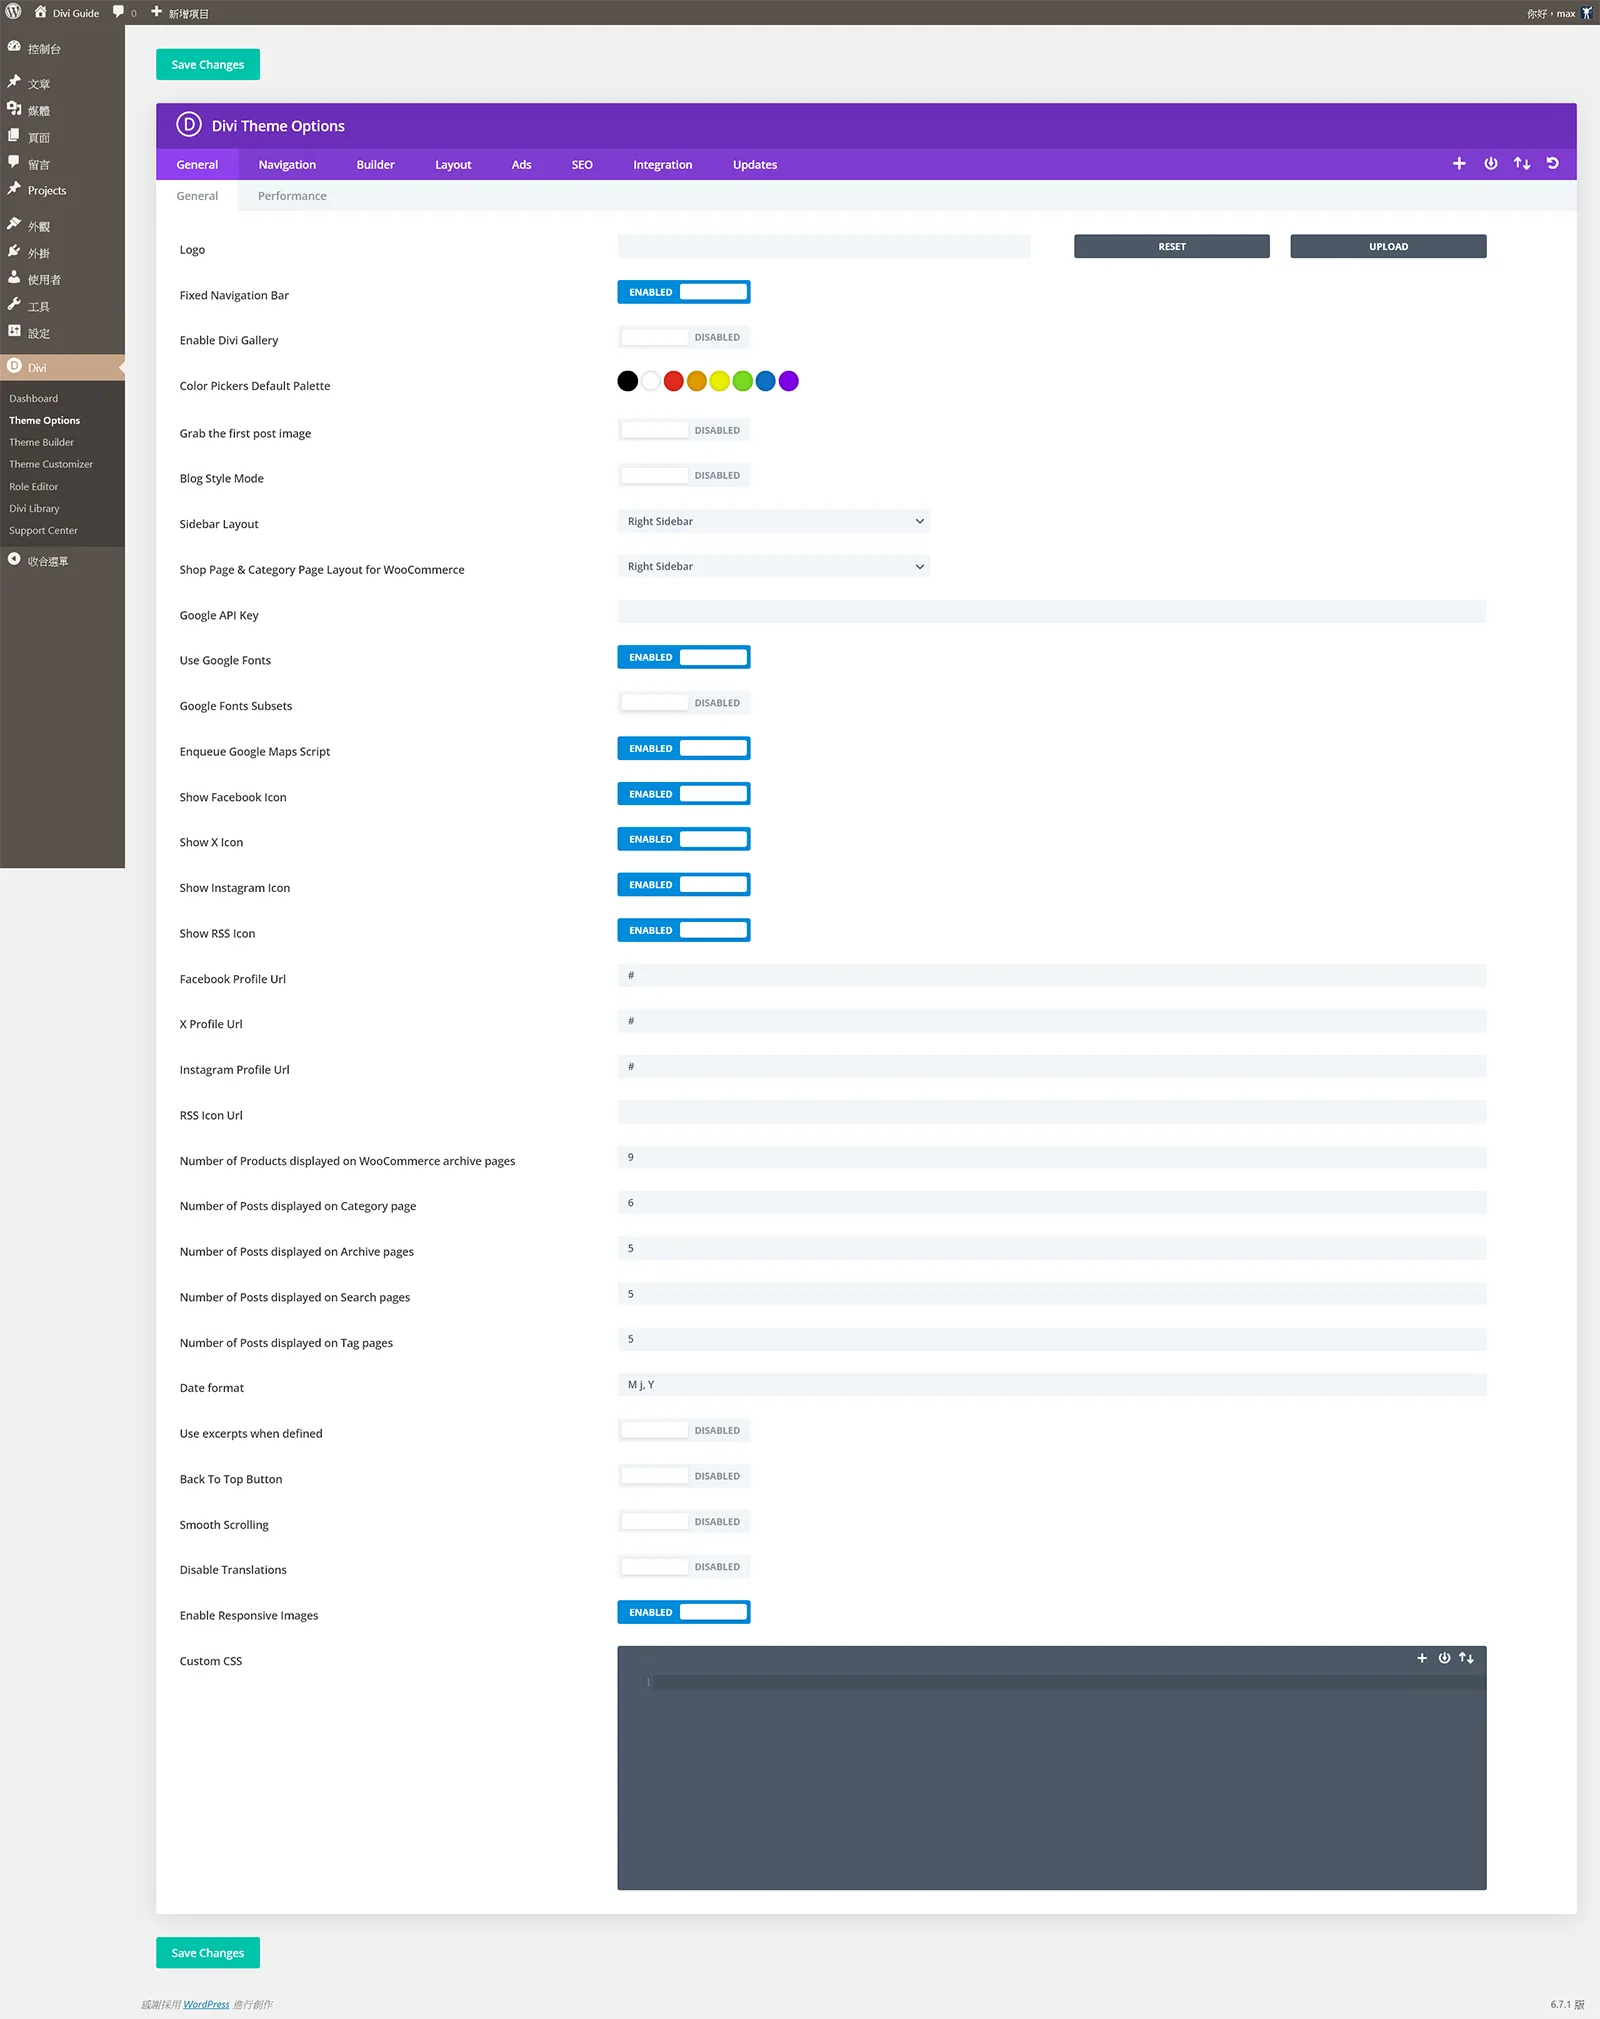Click top Save Changes button
The image size is (1600, 2019).
pos(208,64)
